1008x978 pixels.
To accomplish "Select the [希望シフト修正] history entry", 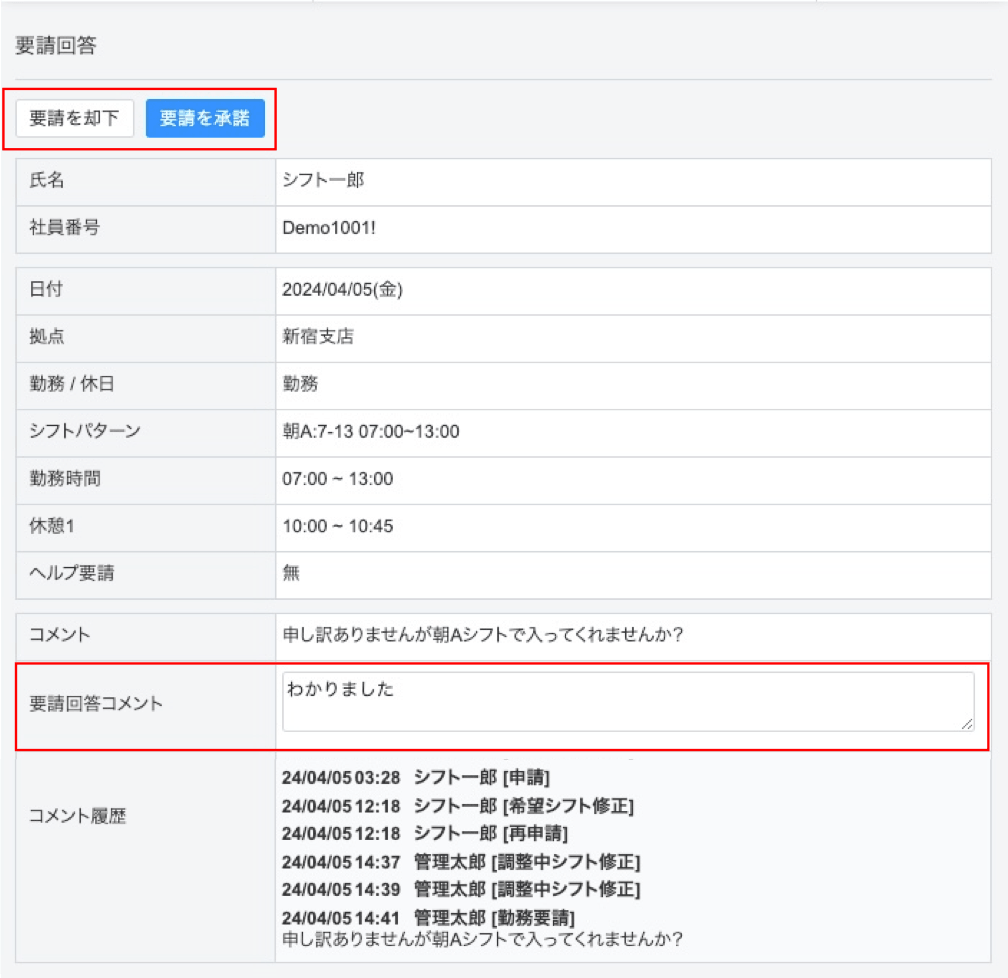I will pyautogui.click(x=458, y=806).
